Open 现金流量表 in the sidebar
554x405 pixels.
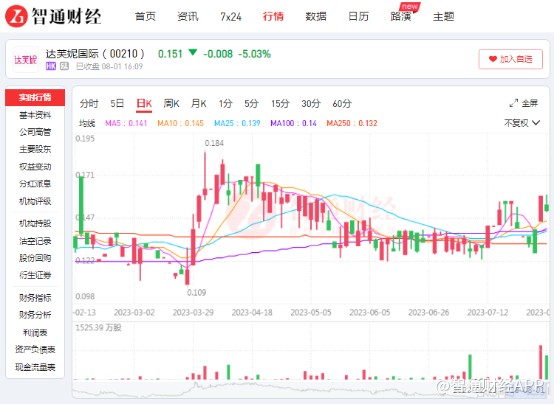[35, 367]
